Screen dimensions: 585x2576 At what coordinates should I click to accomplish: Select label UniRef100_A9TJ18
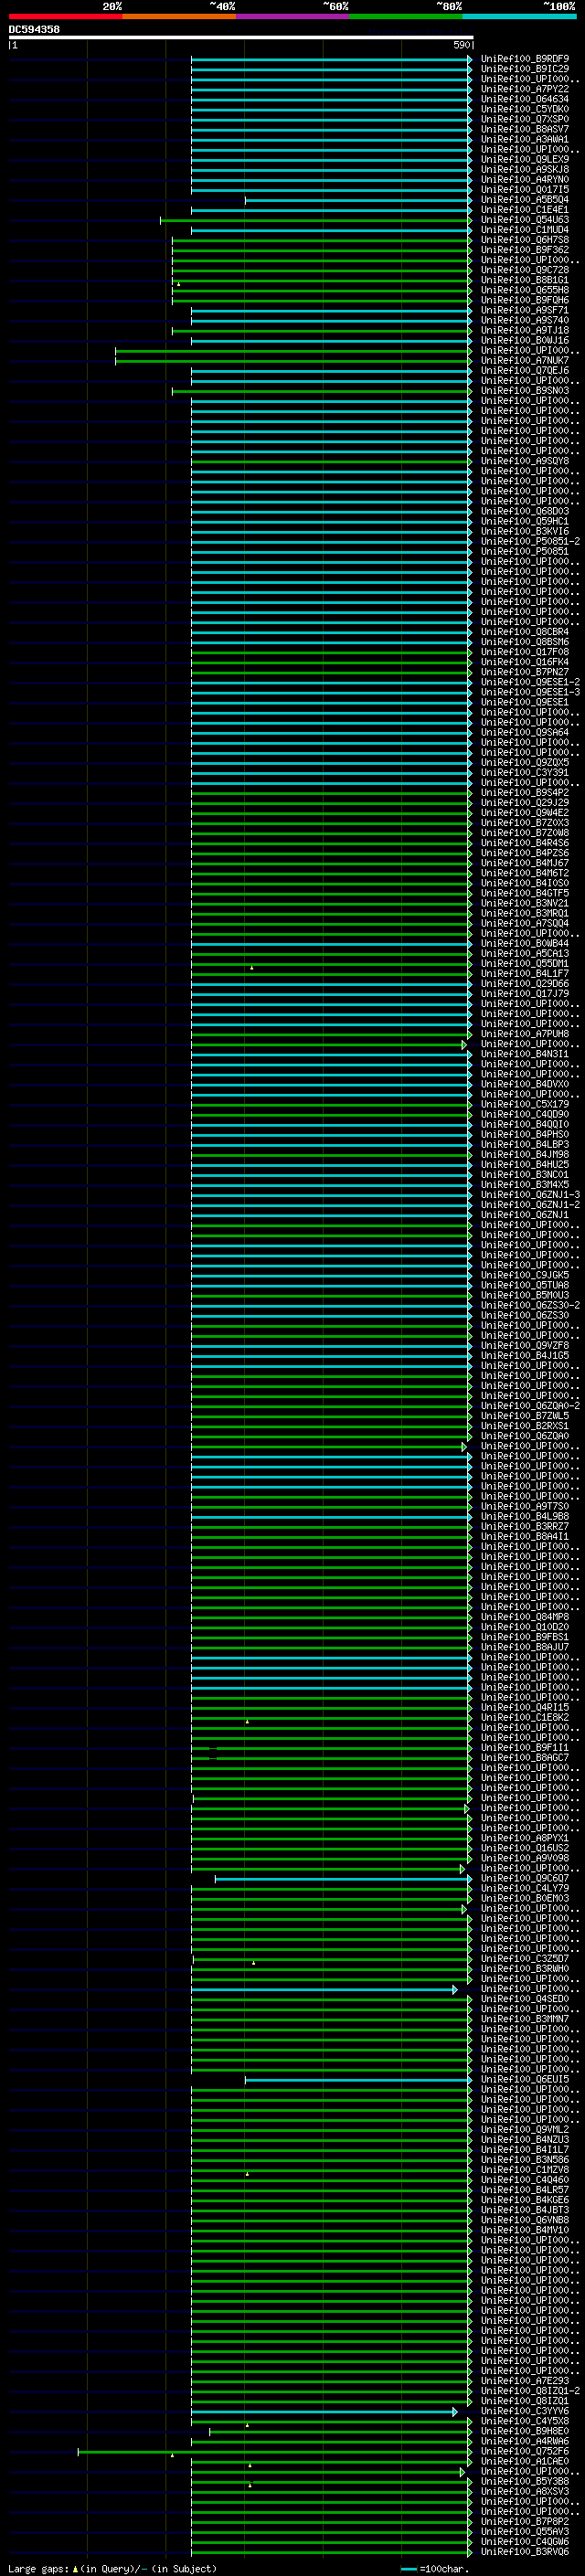click(x=525, y=331)
